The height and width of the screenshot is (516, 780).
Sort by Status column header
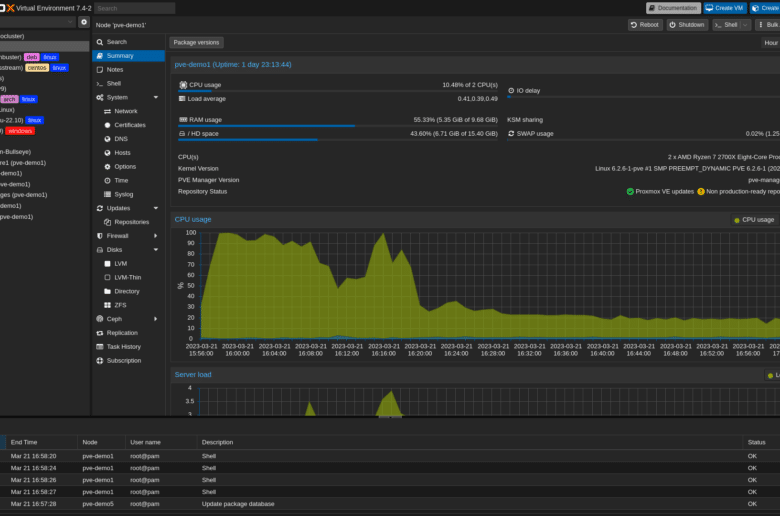pos(761,442)
